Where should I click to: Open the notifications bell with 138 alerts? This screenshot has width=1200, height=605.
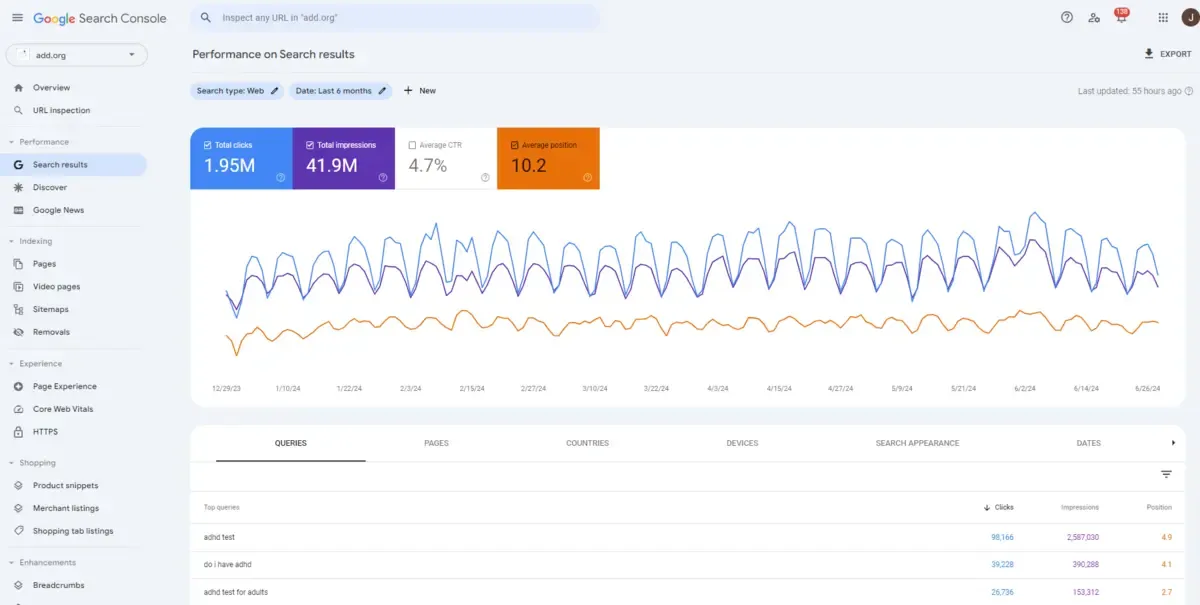(x=1120, y=17)
